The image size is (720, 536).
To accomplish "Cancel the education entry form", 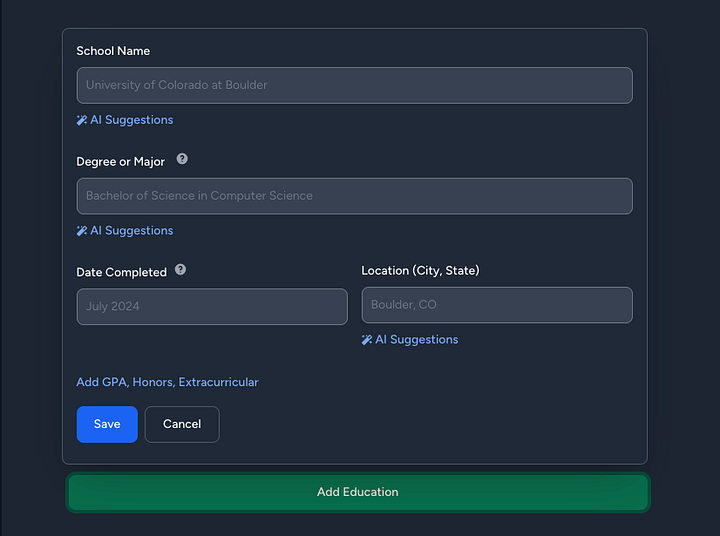I will (x=182, y=424).
